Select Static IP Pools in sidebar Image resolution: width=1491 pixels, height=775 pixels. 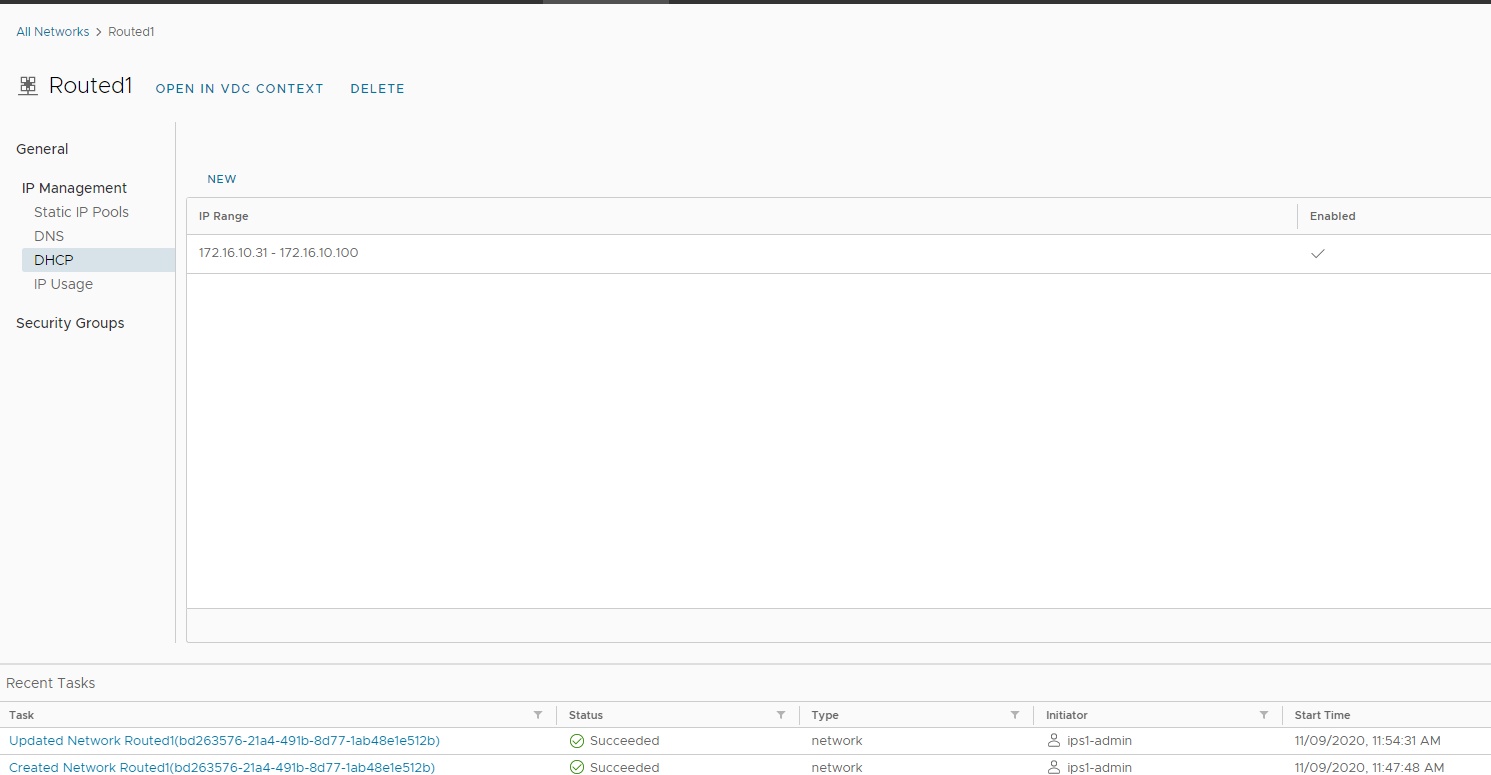coord(81,212)
